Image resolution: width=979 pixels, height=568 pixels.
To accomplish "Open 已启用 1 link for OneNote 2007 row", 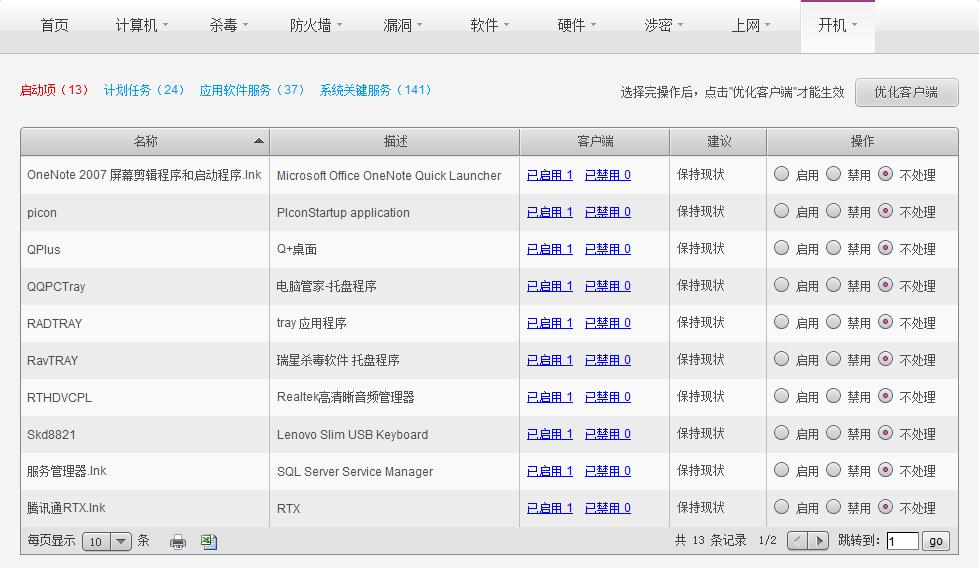I will point(549,175).
